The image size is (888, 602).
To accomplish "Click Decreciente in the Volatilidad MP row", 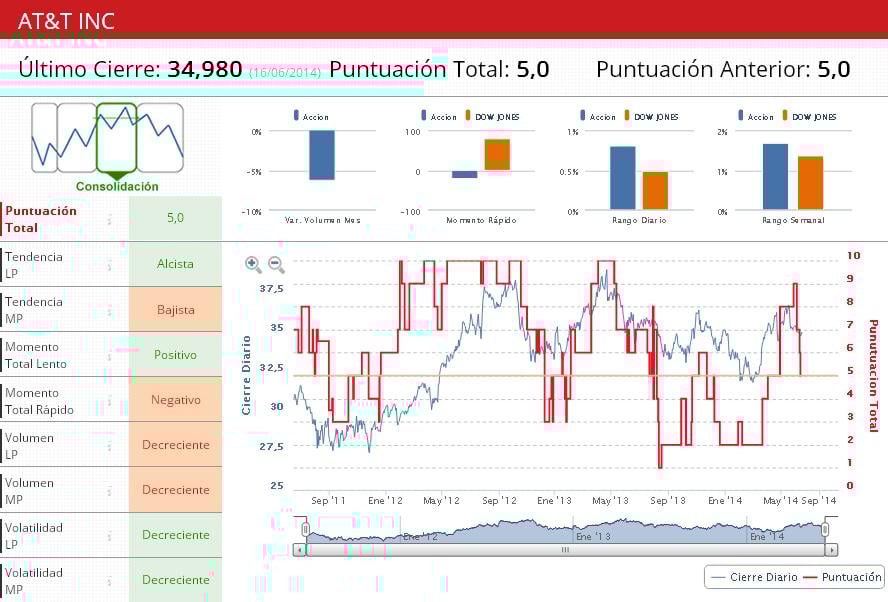I will pyautogui.click(x=176, y=580).
